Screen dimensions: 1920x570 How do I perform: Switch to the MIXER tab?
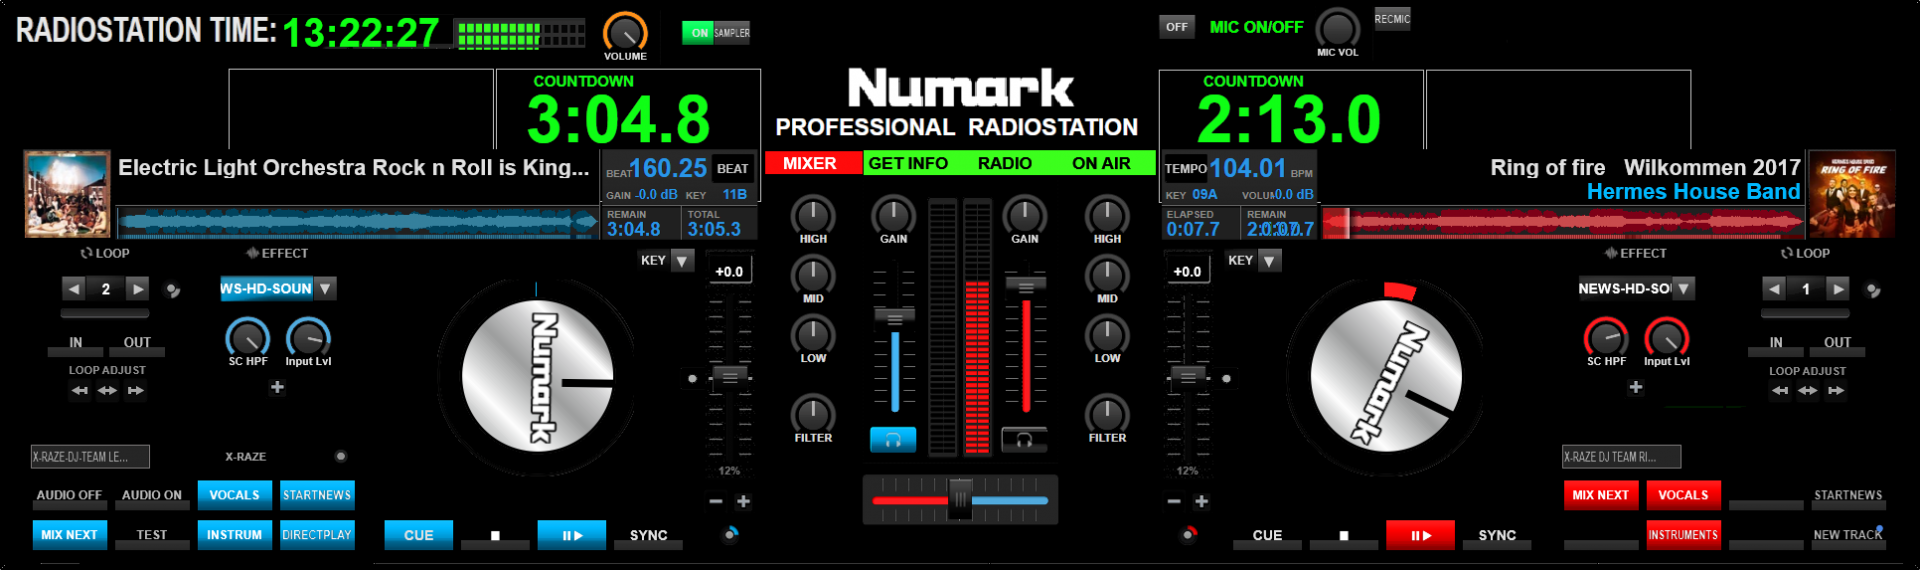click(x=810, y=163)
